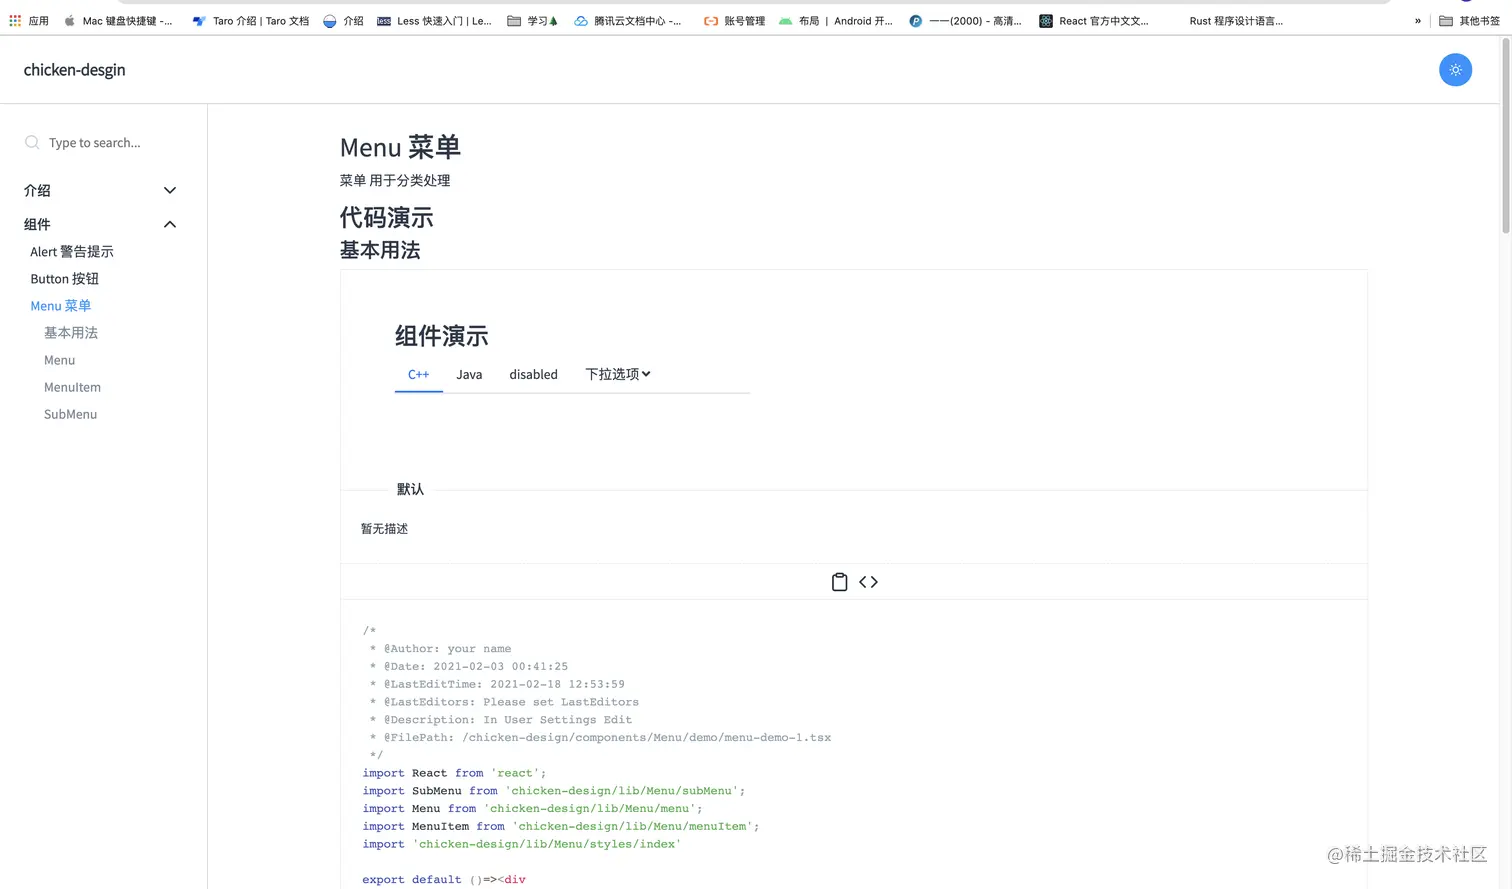Click the disabled menu tab
The width and height of the screenshot is (1512, 889).
(x=533, y=374)
